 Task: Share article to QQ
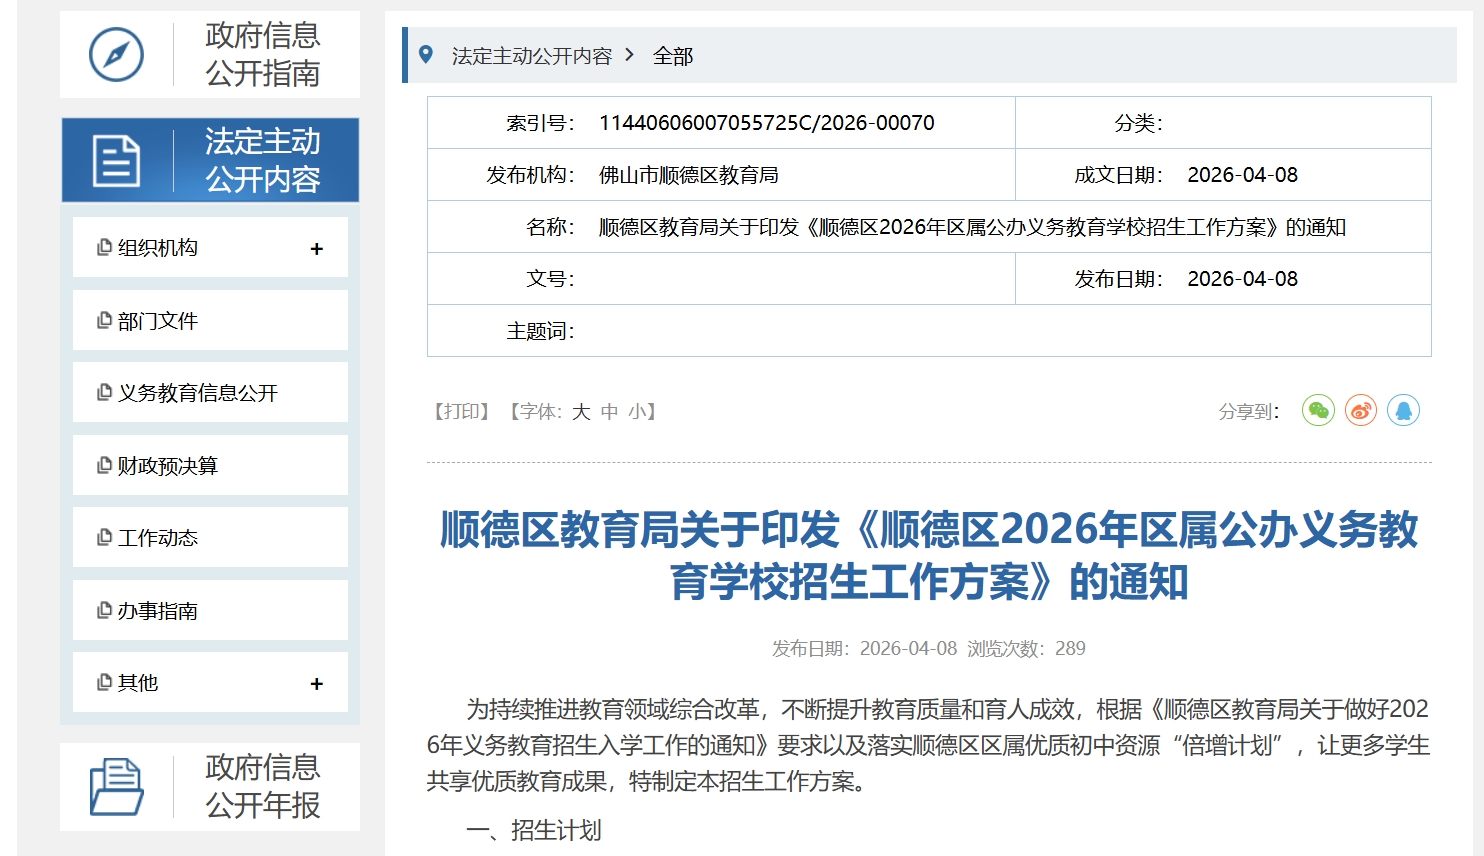click(1403, 410)
